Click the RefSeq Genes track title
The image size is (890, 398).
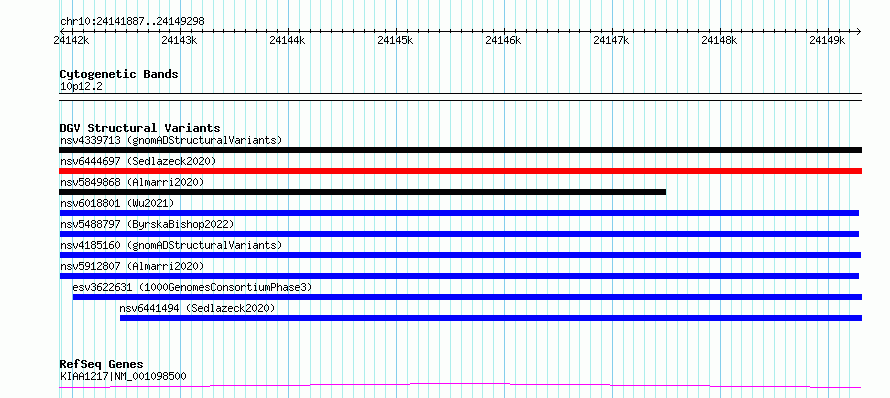[x=101, y=364]
